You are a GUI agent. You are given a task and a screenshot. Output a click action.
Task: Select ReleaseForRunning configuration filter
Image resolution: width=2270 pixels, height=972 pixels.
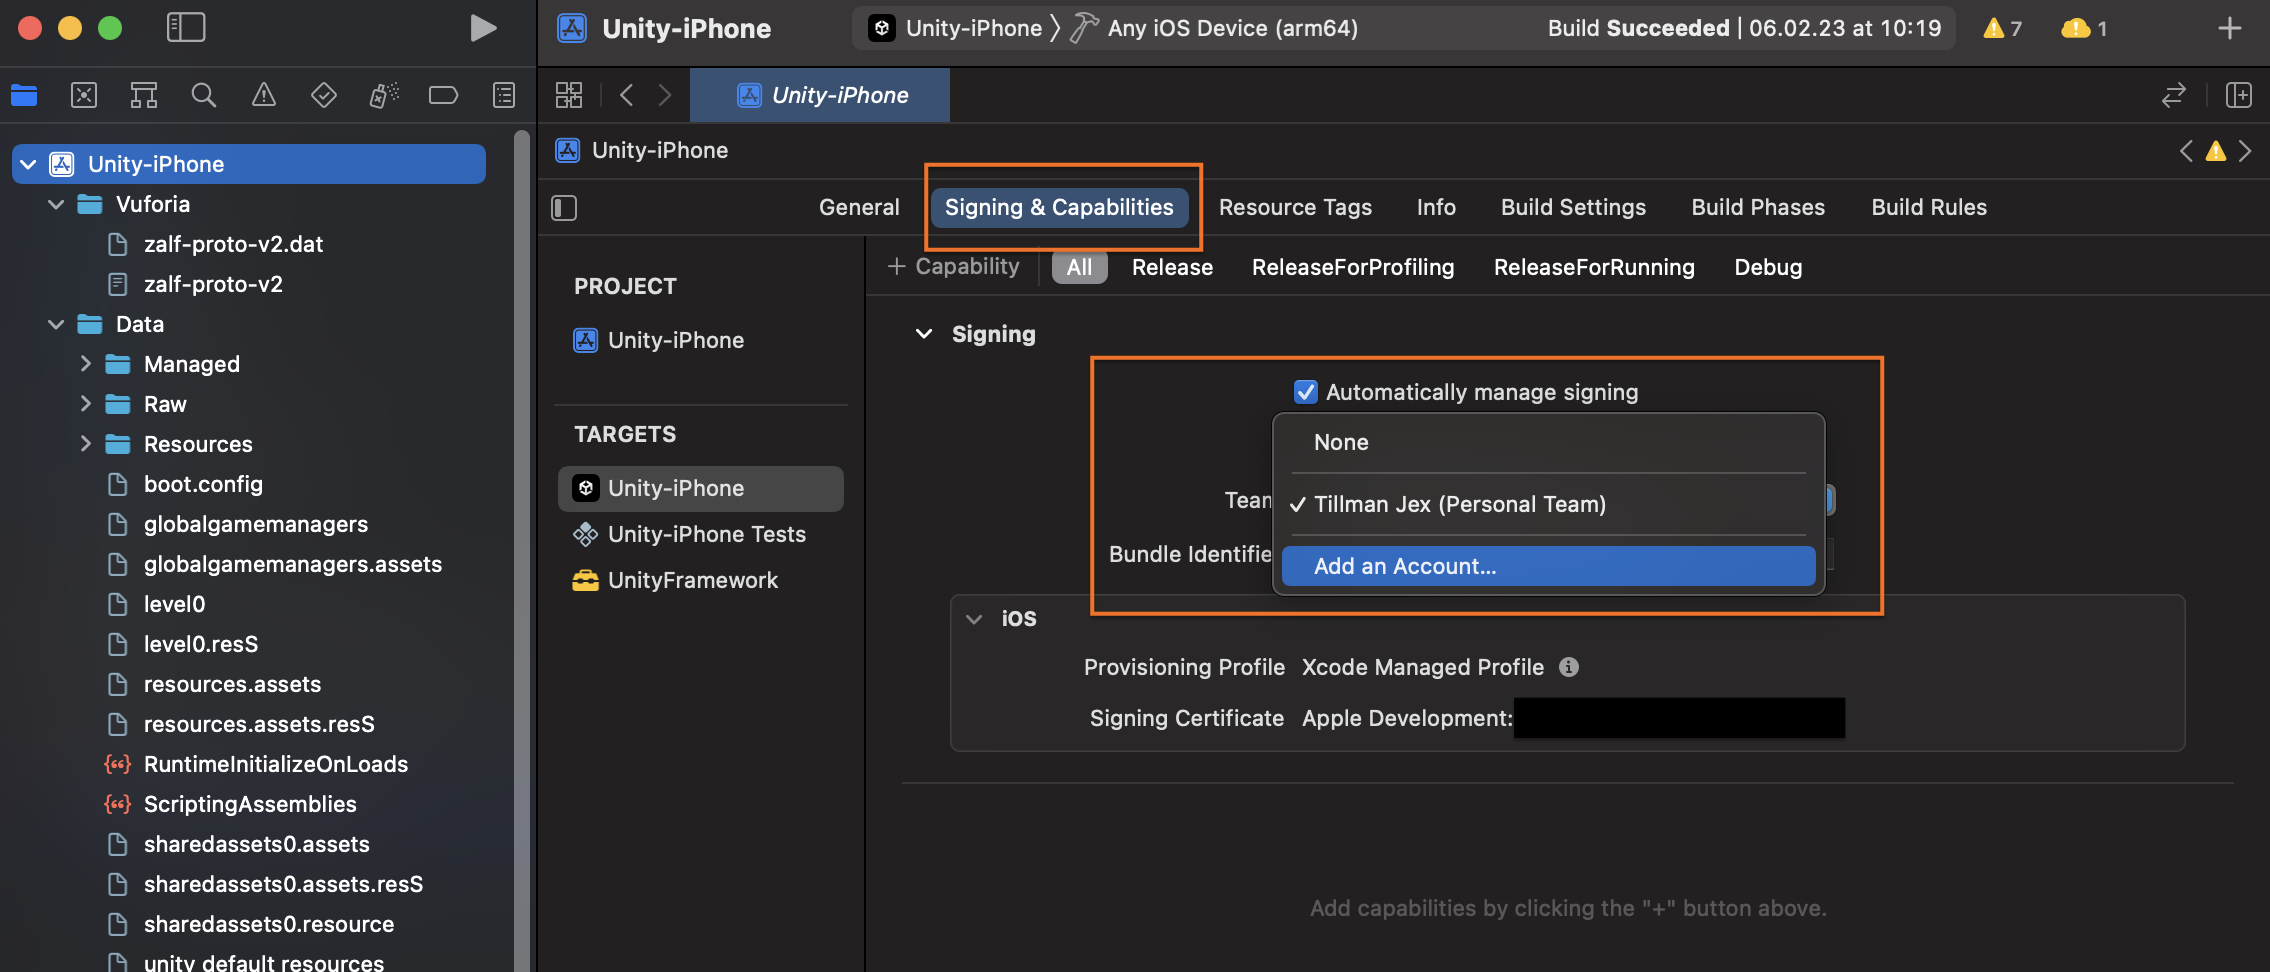[x=1594, y=267]
